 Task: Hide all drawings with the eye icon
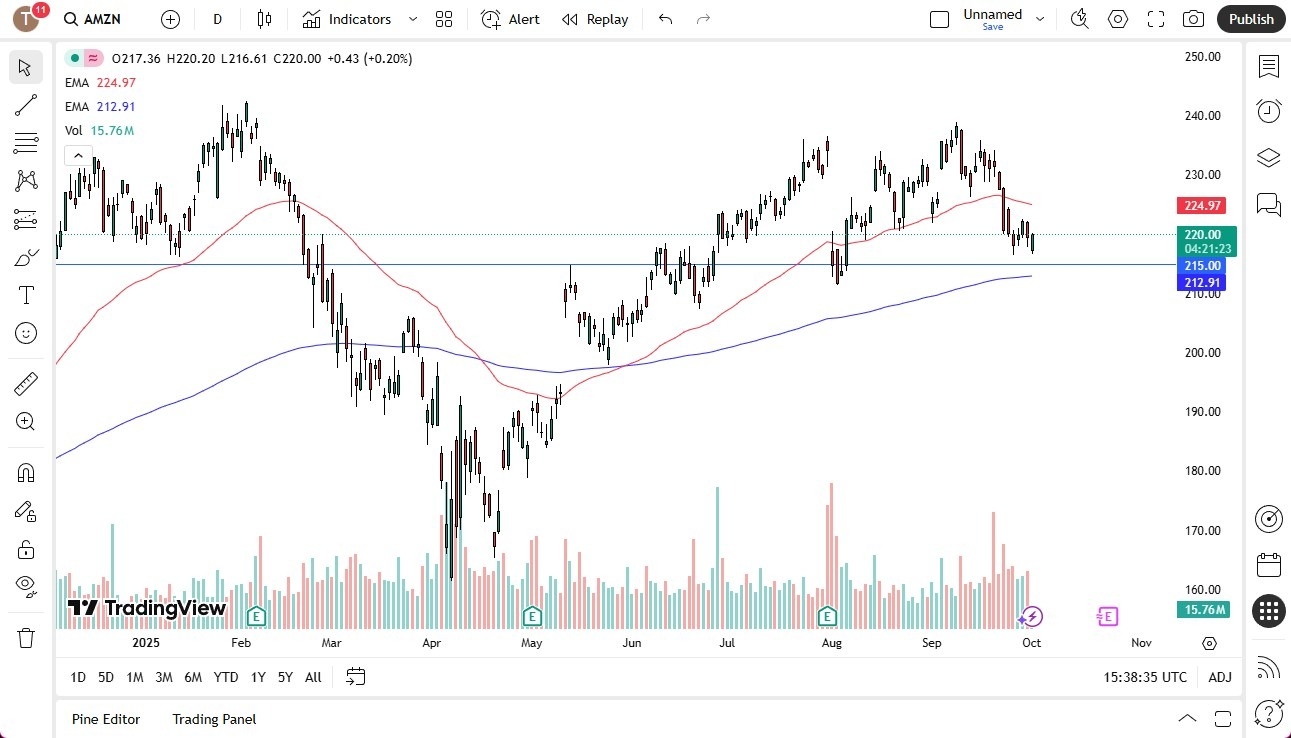pos(25,585)
